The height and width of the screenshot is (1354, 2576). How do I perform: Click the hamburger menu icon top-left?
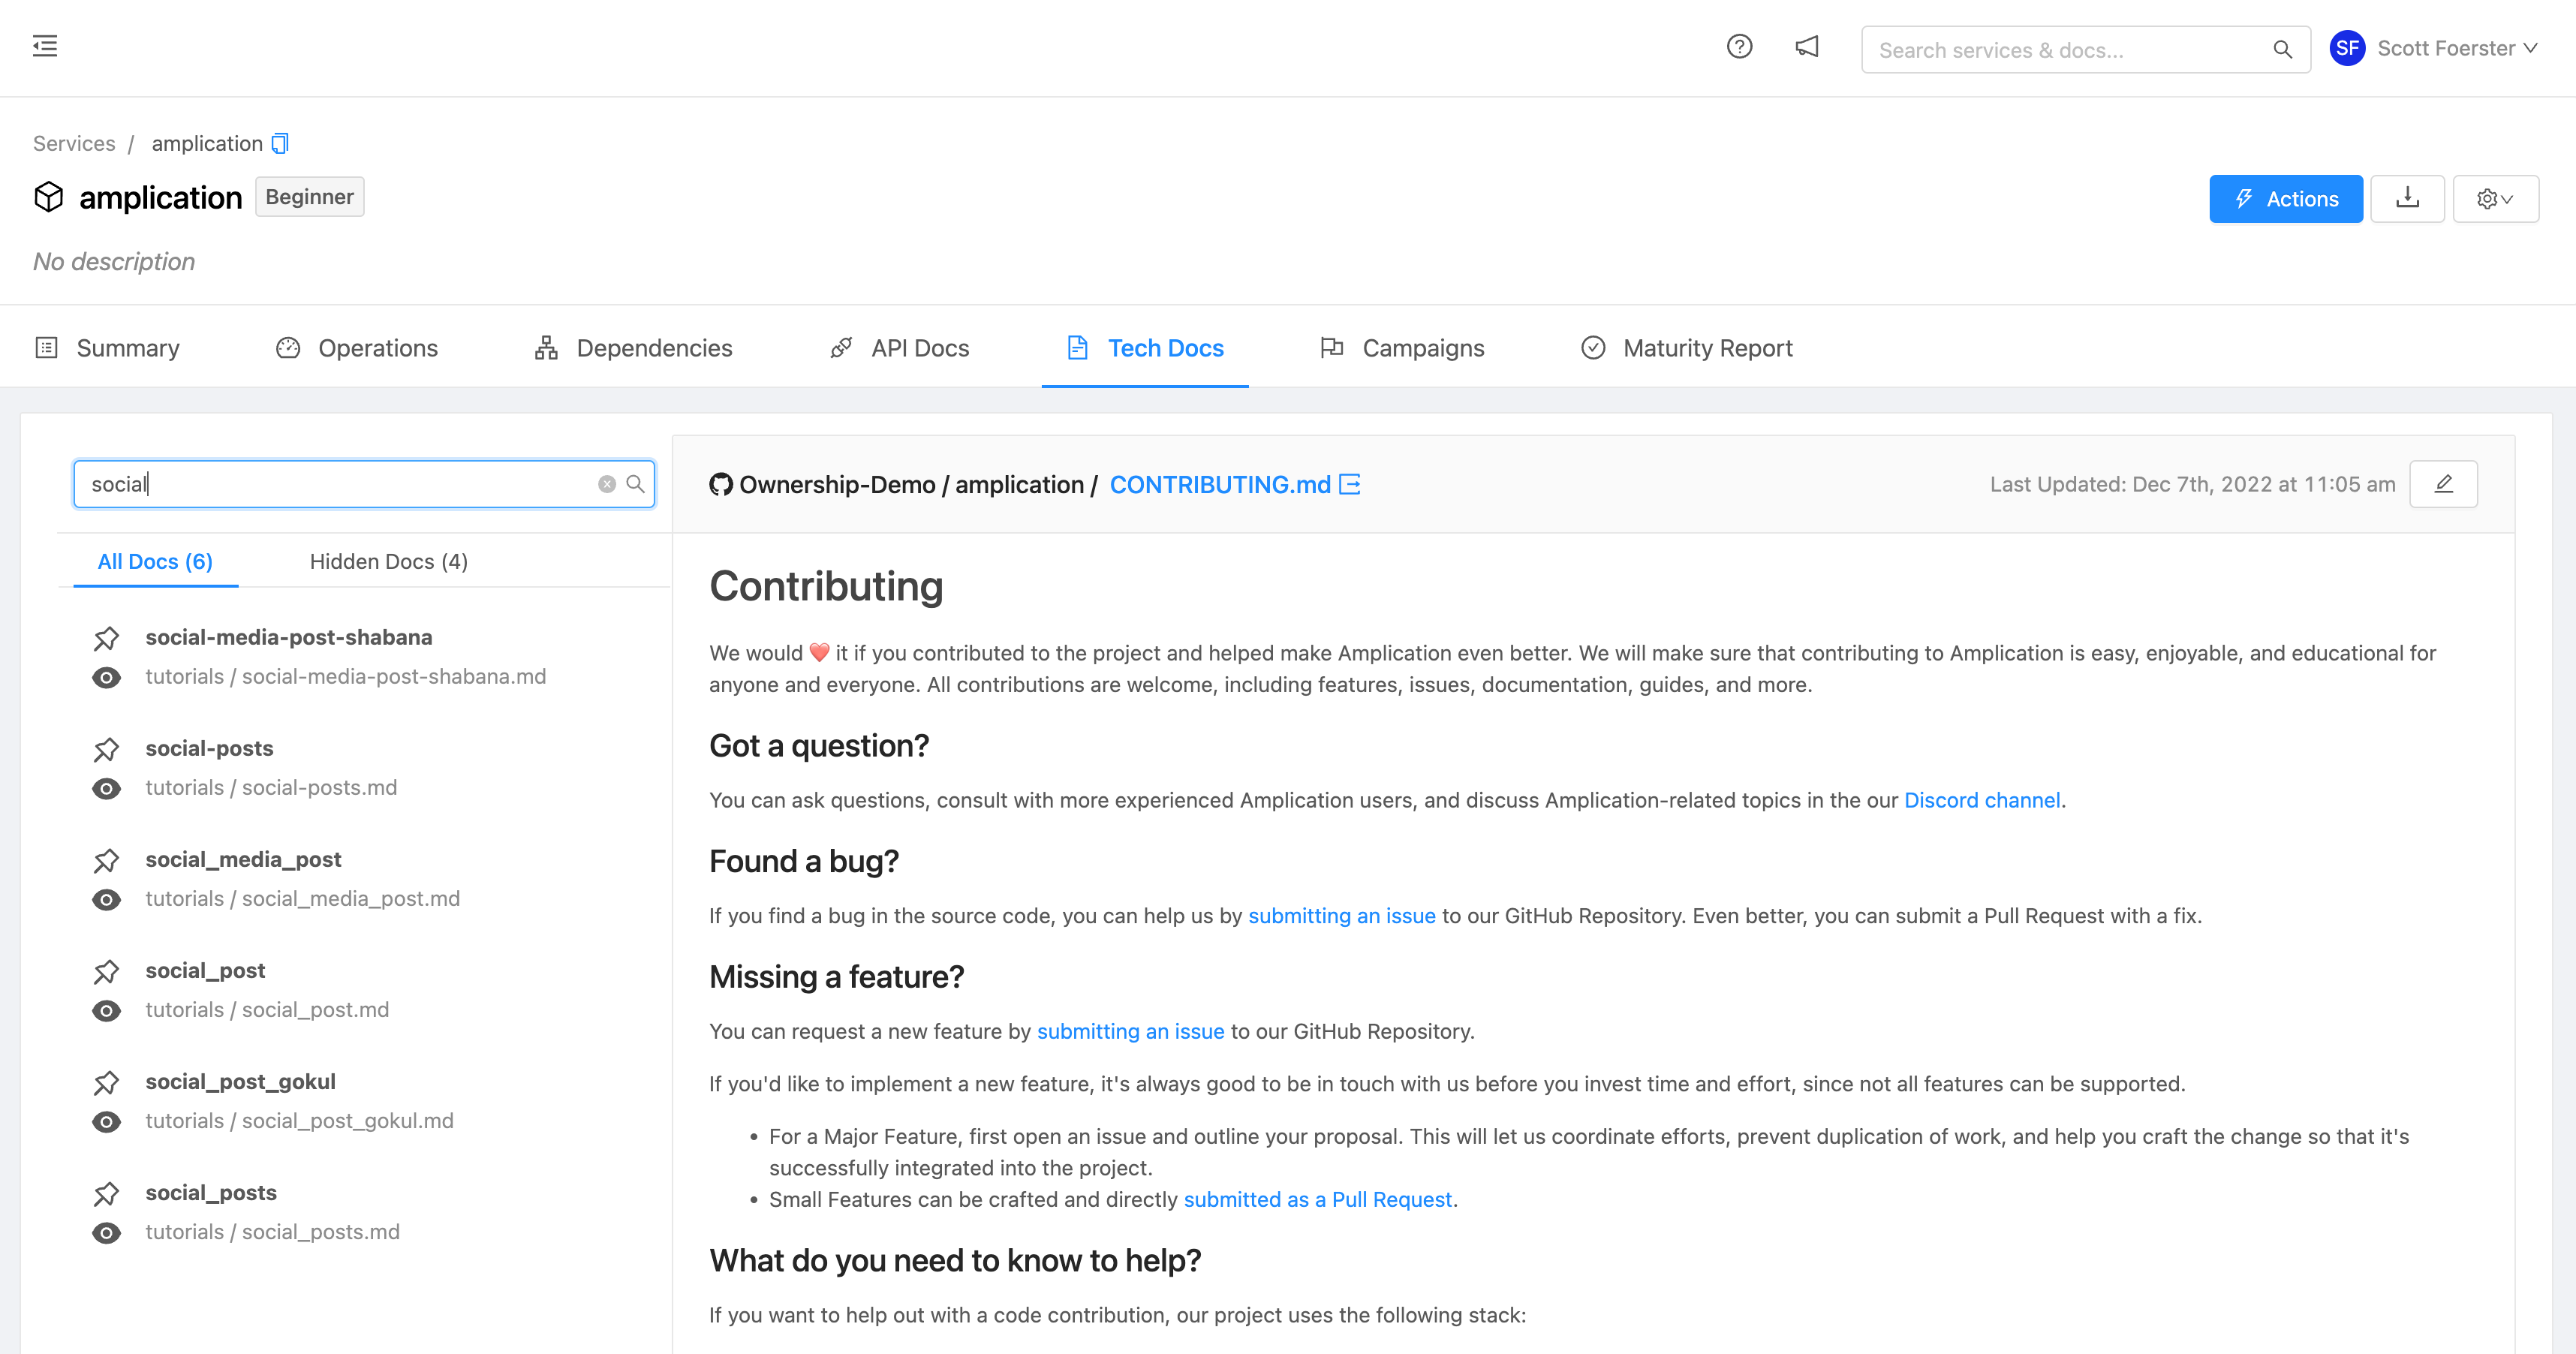pos(44,46)
